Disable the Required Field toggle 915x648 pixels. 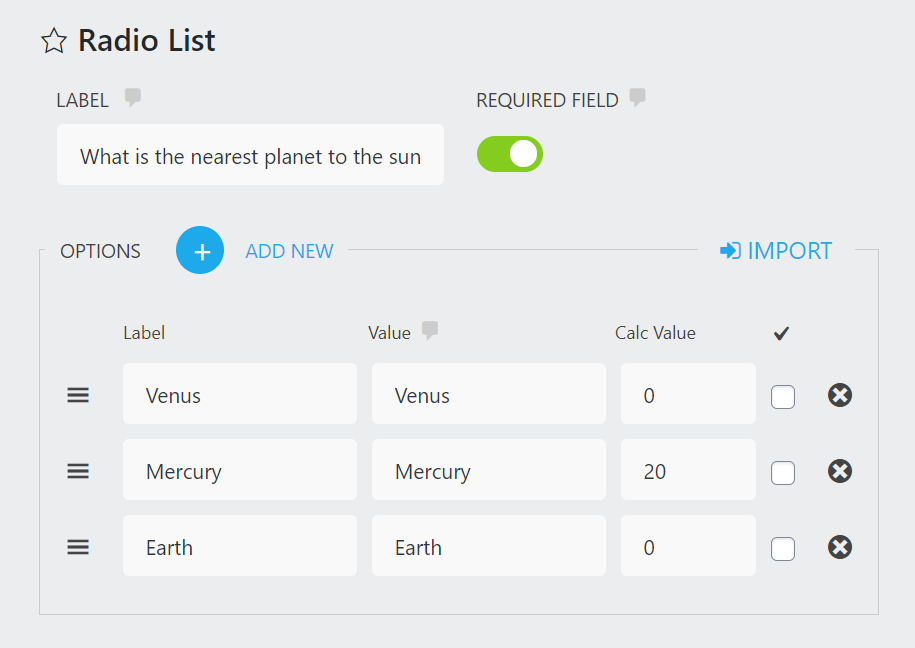[510, 154]
